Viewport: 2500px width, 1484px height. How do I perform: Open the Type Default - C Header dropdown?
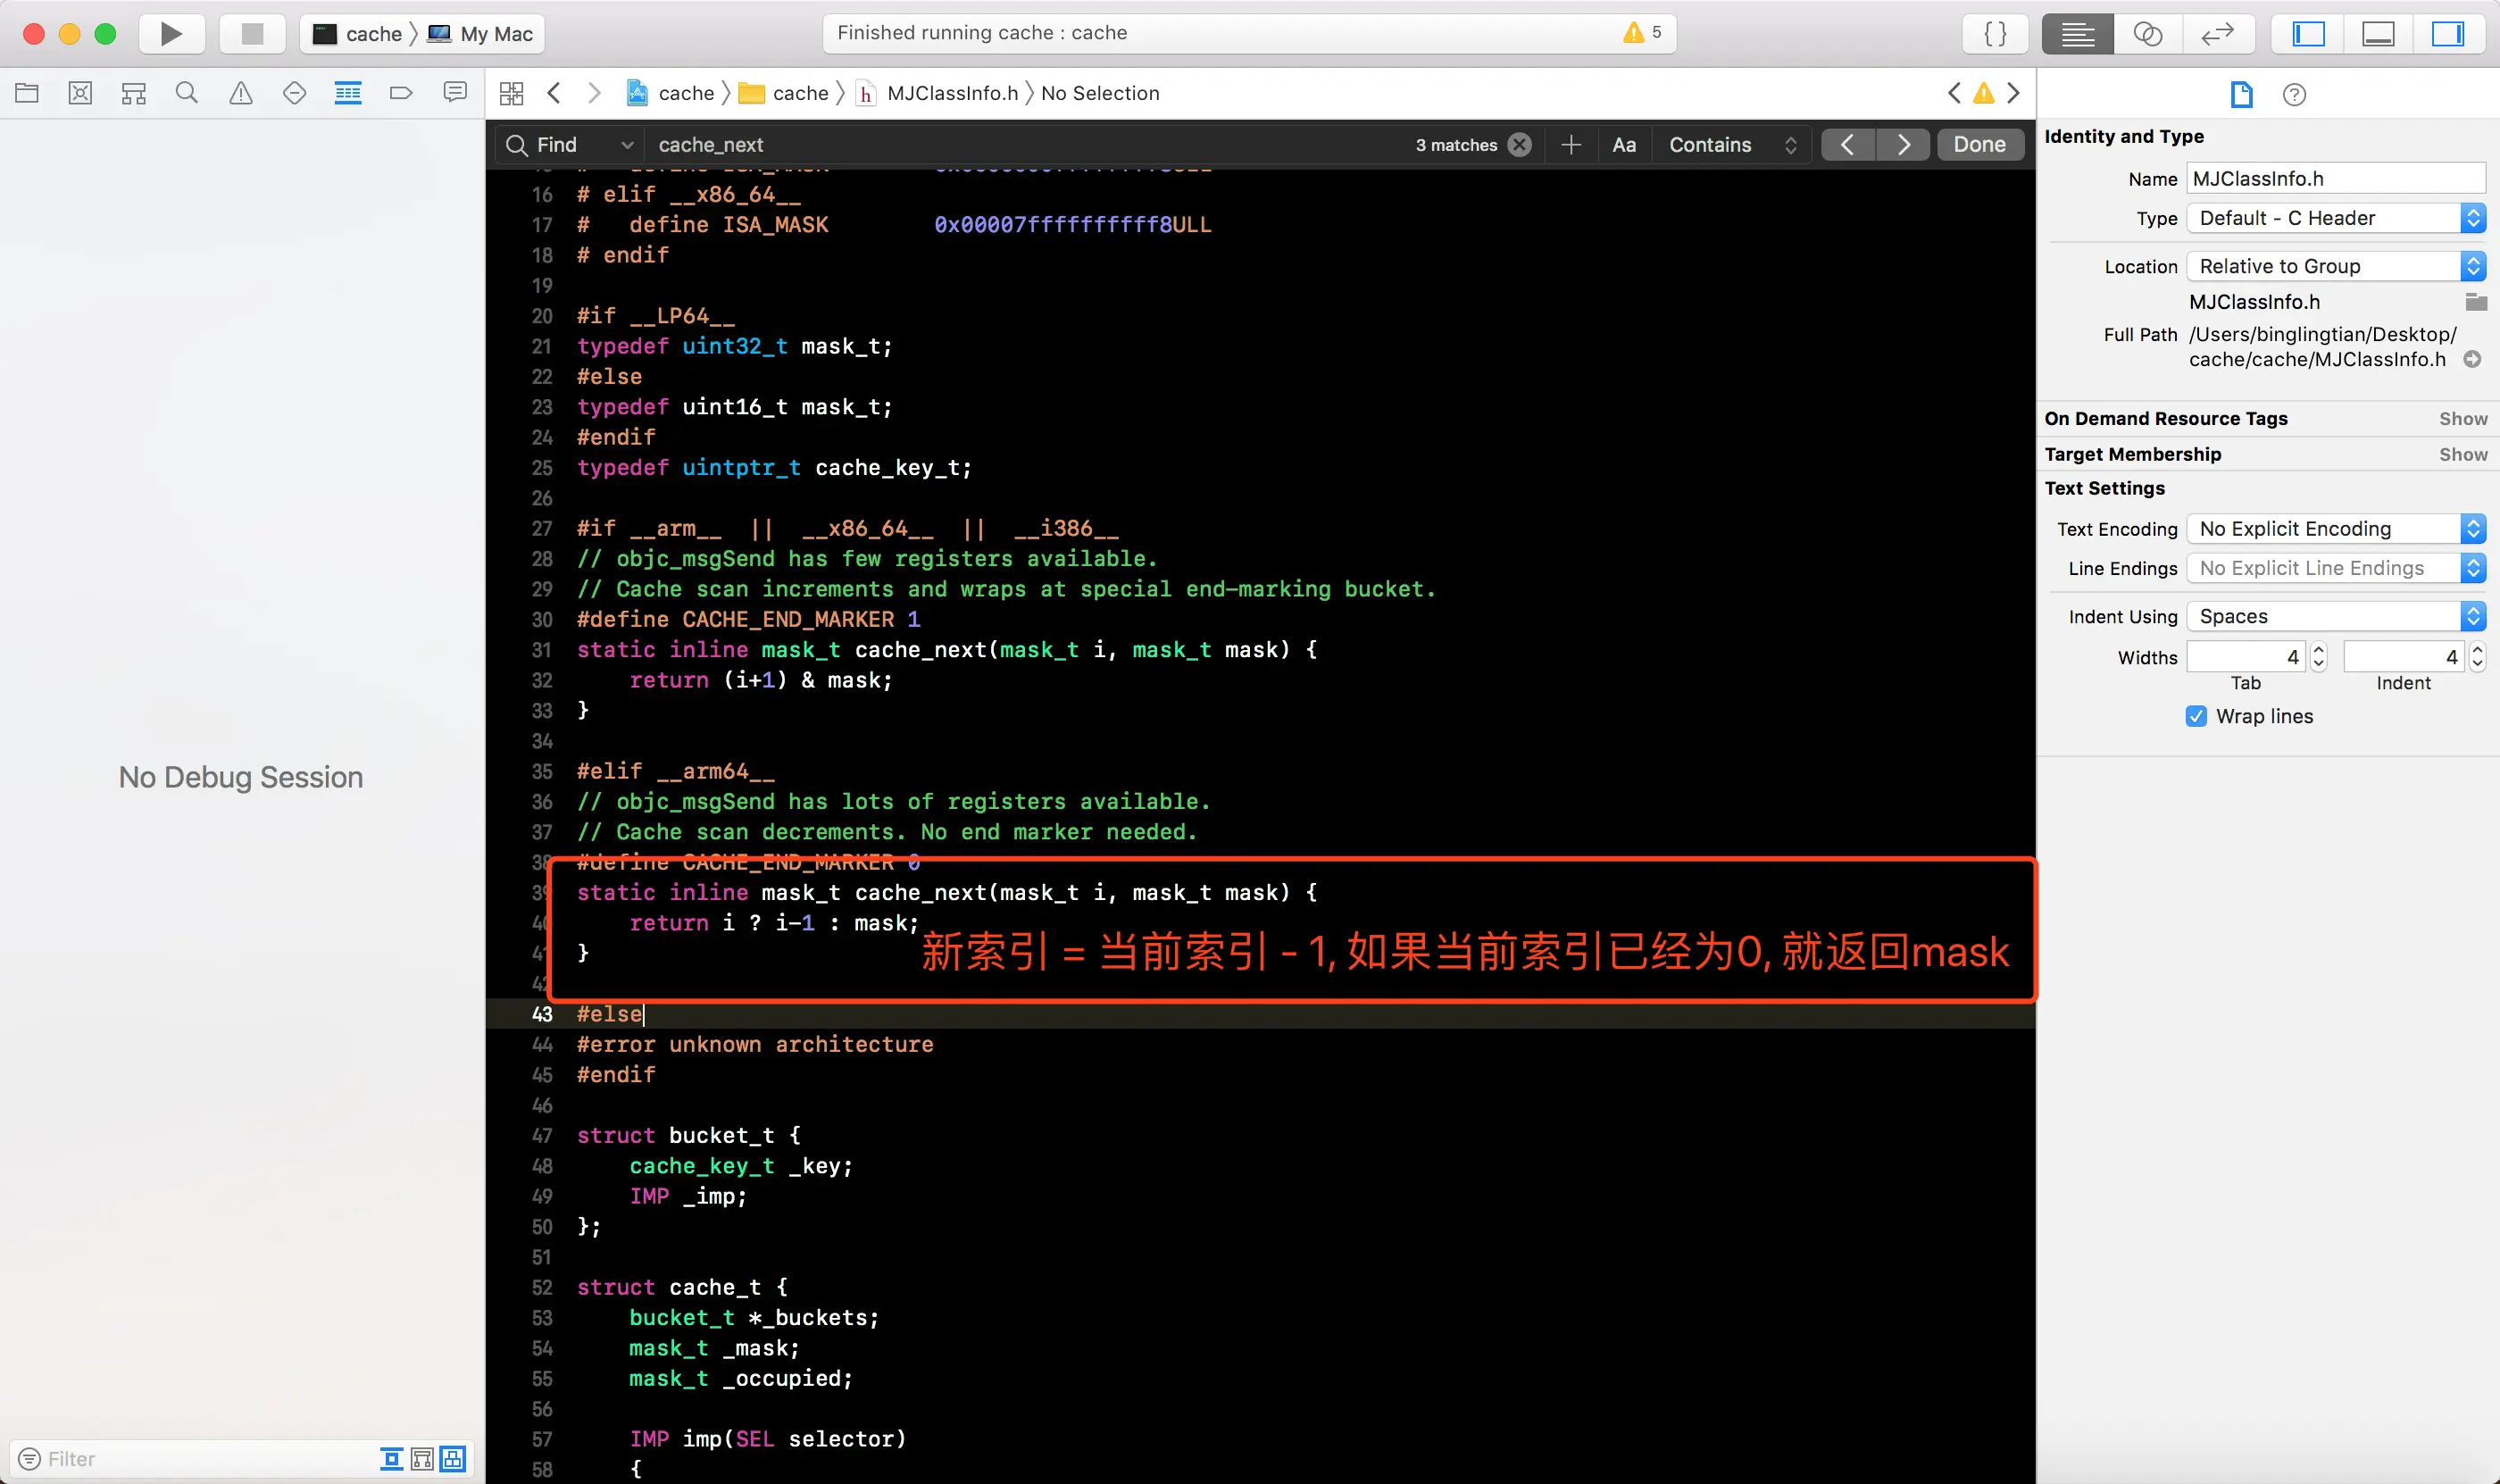point(2335,218)
